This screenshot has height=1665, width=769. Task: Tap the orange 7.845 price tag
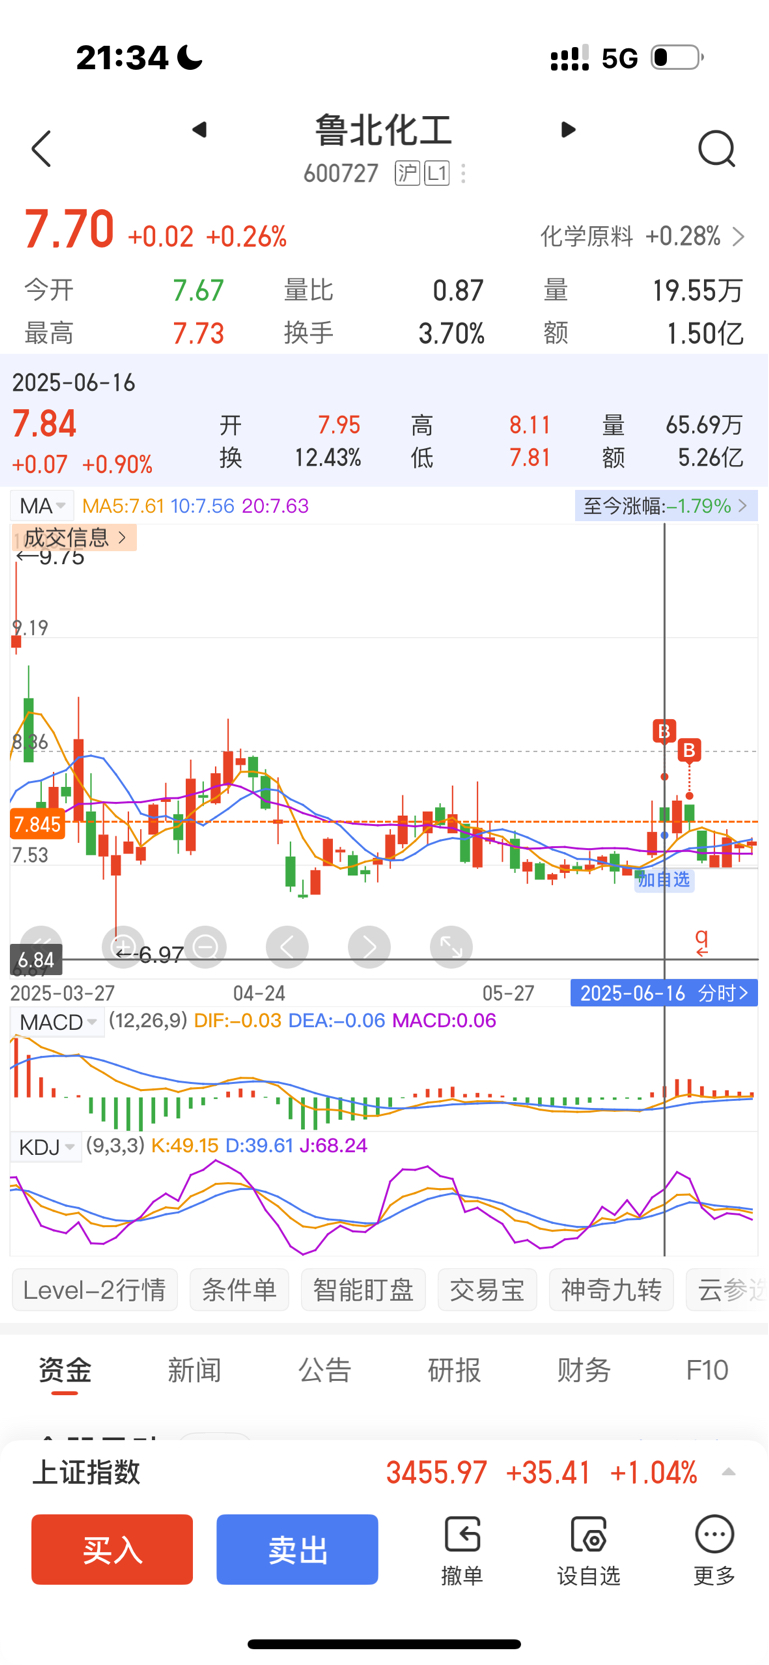pyautogui.click(x=37, y=824)
